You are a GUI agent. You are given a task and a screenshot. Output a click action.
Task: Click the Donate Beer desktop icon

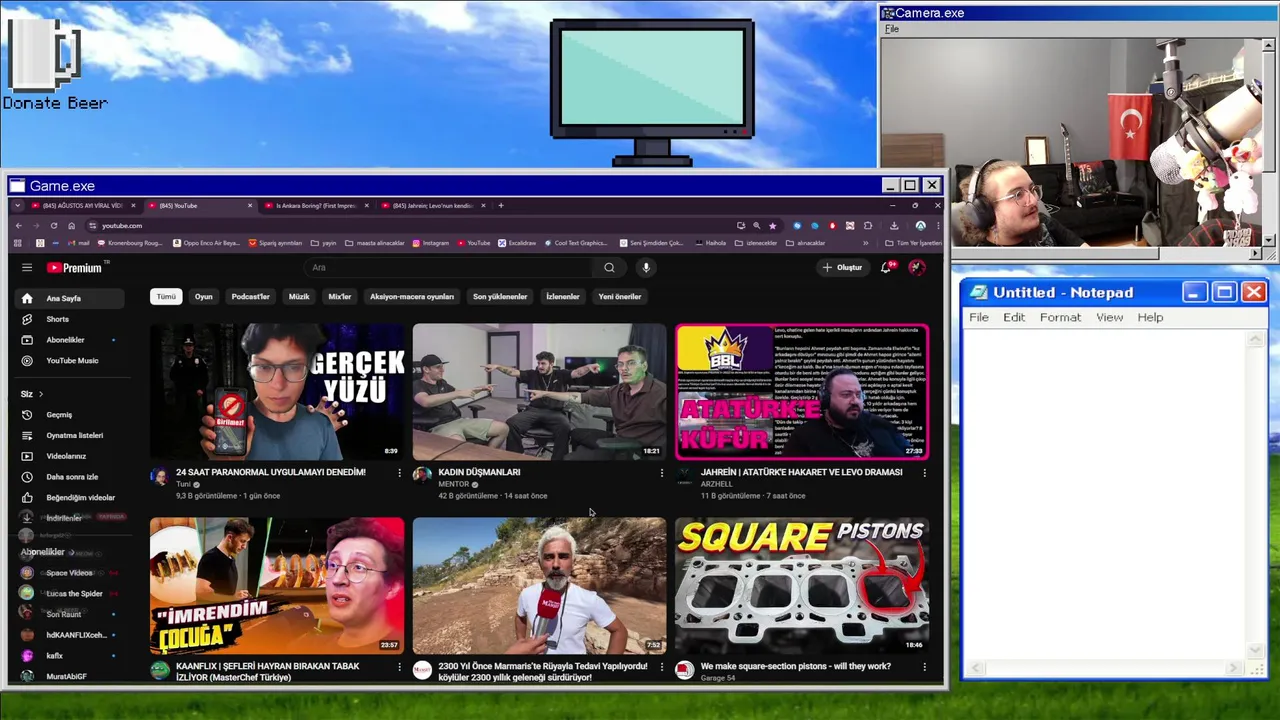(54, 62)
